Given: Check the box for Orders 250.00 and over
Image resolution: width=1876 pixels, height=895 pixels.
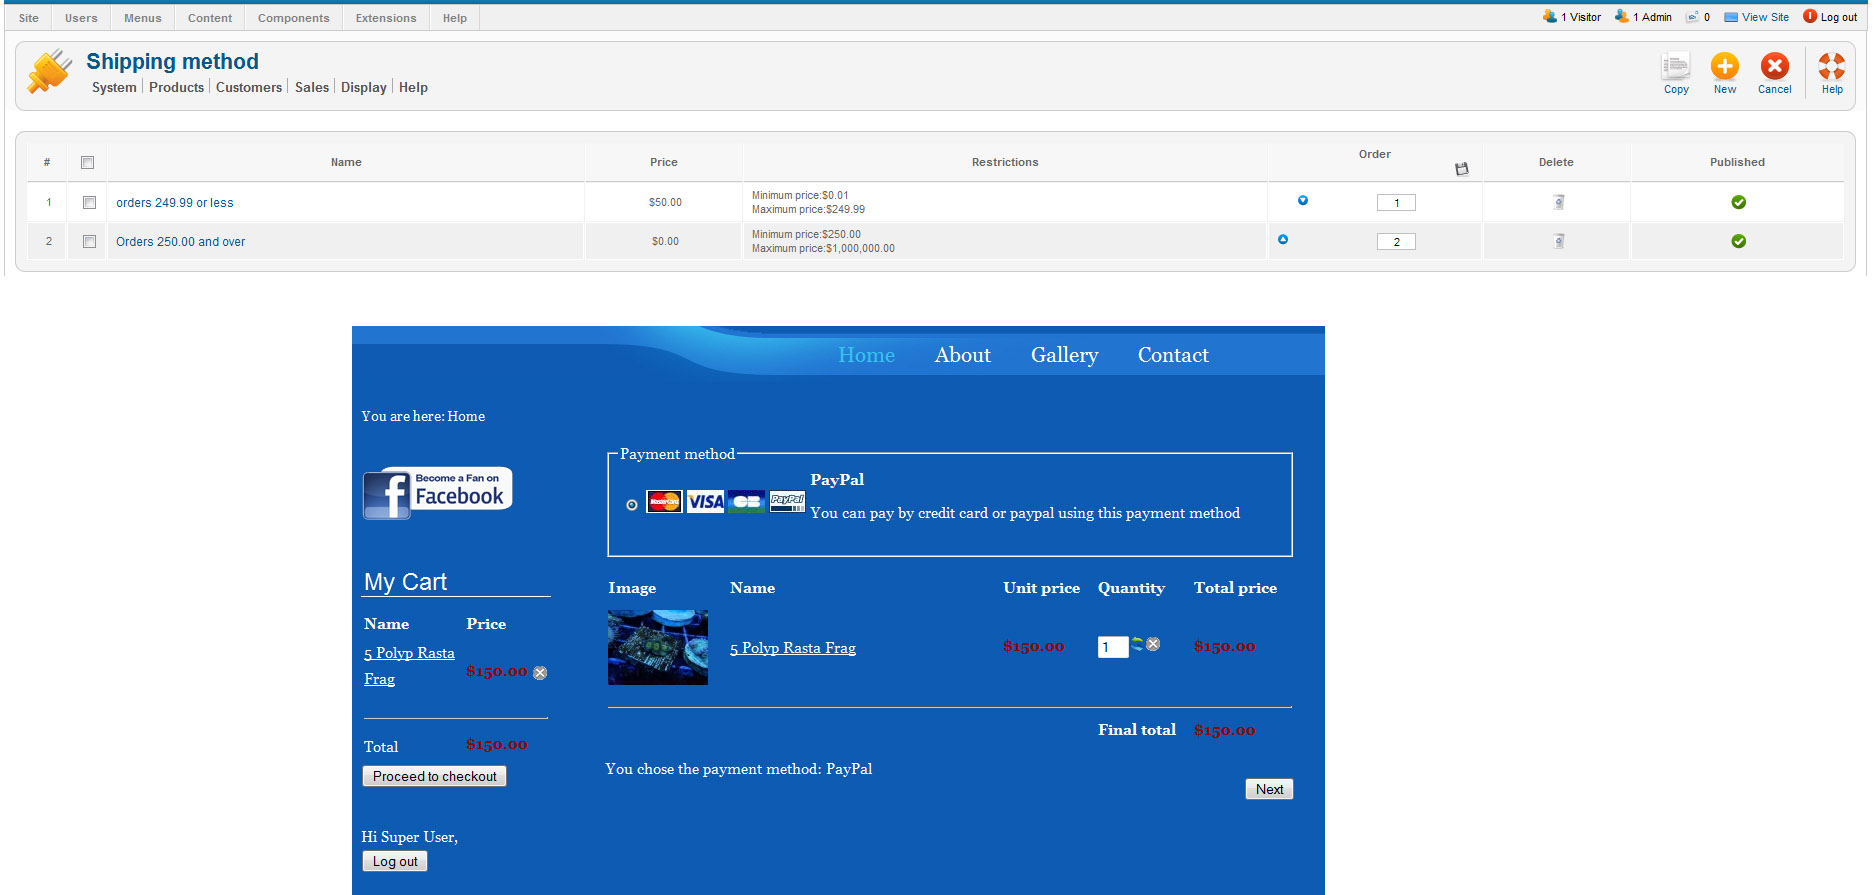Looking at the screenshot, I should [89, 241].
